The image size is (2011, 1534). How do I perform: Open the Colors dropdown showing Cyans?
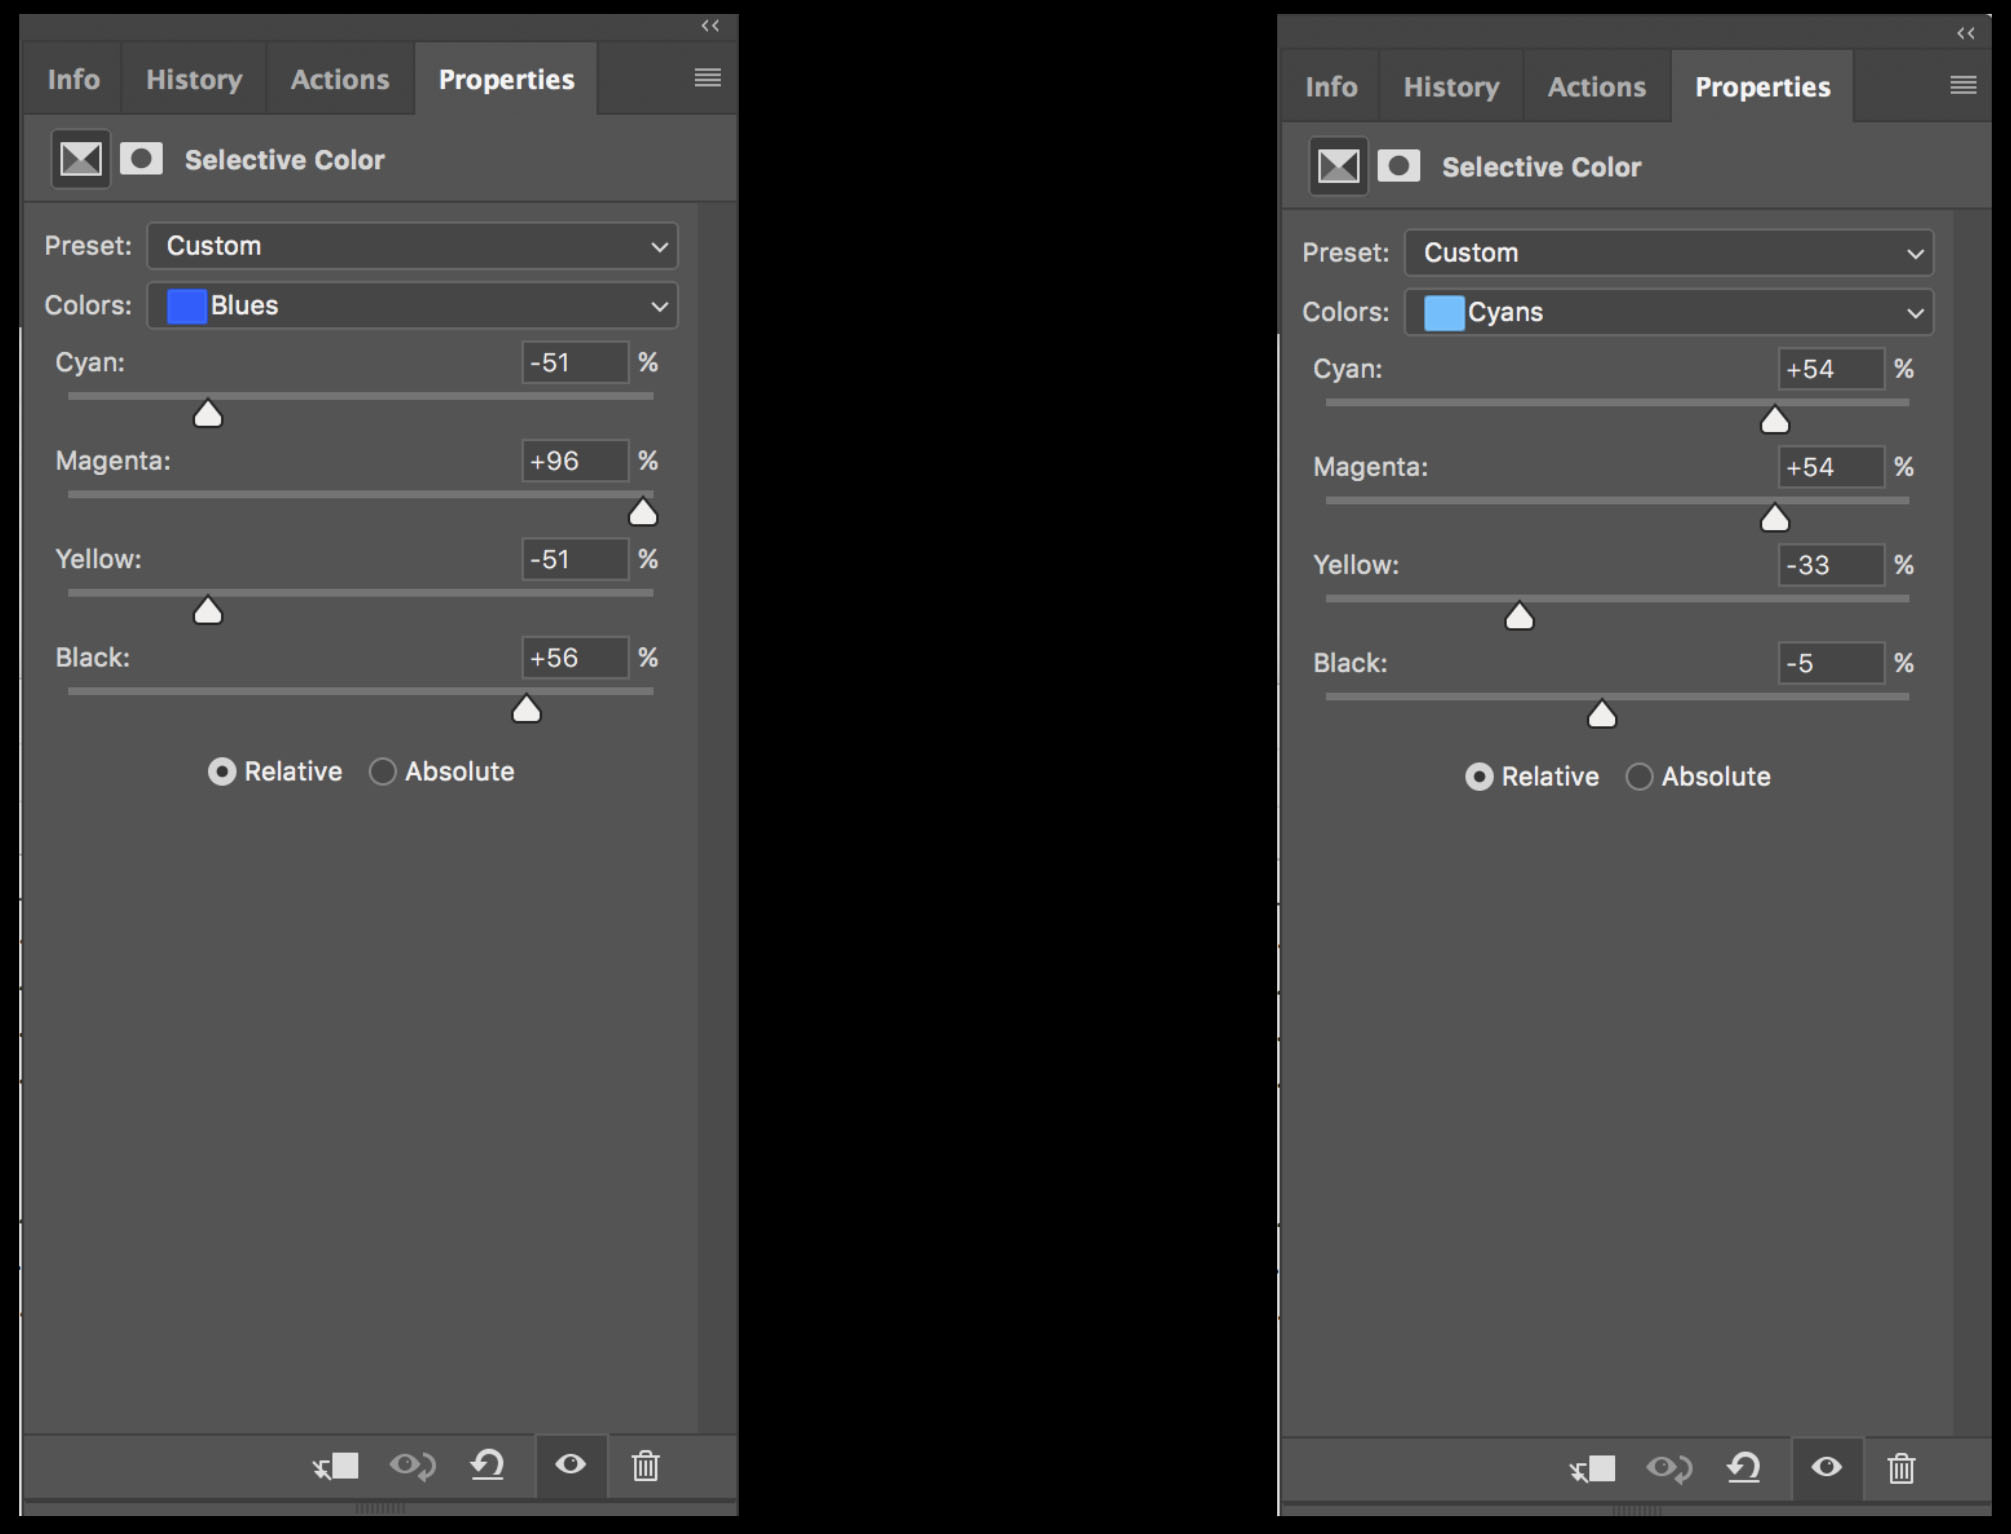[x=1668, y=312]
